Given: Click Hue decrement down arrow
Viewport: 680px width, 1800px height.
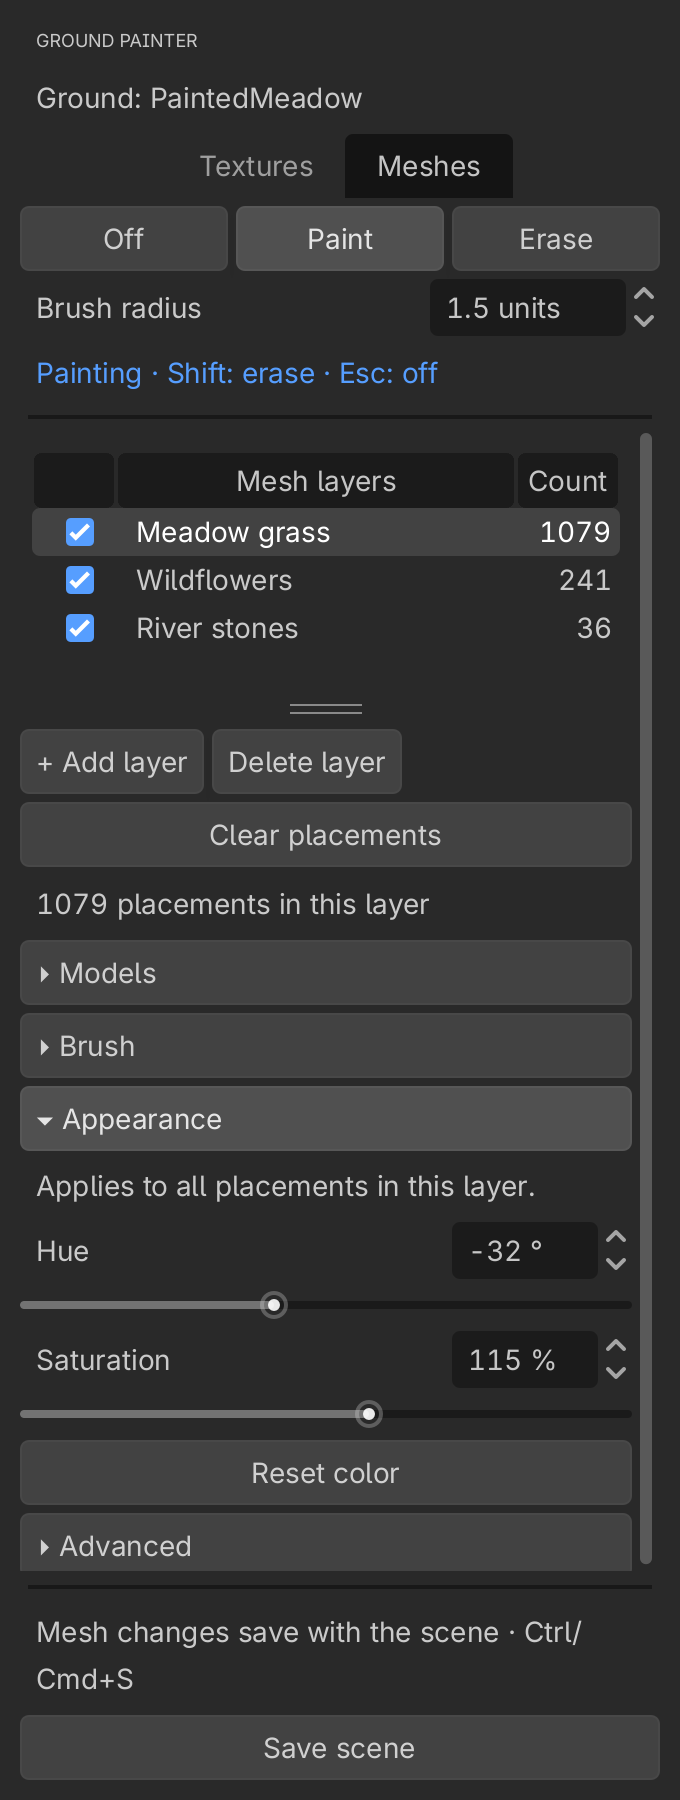Looking at the screenshot, I should 616,1264.
